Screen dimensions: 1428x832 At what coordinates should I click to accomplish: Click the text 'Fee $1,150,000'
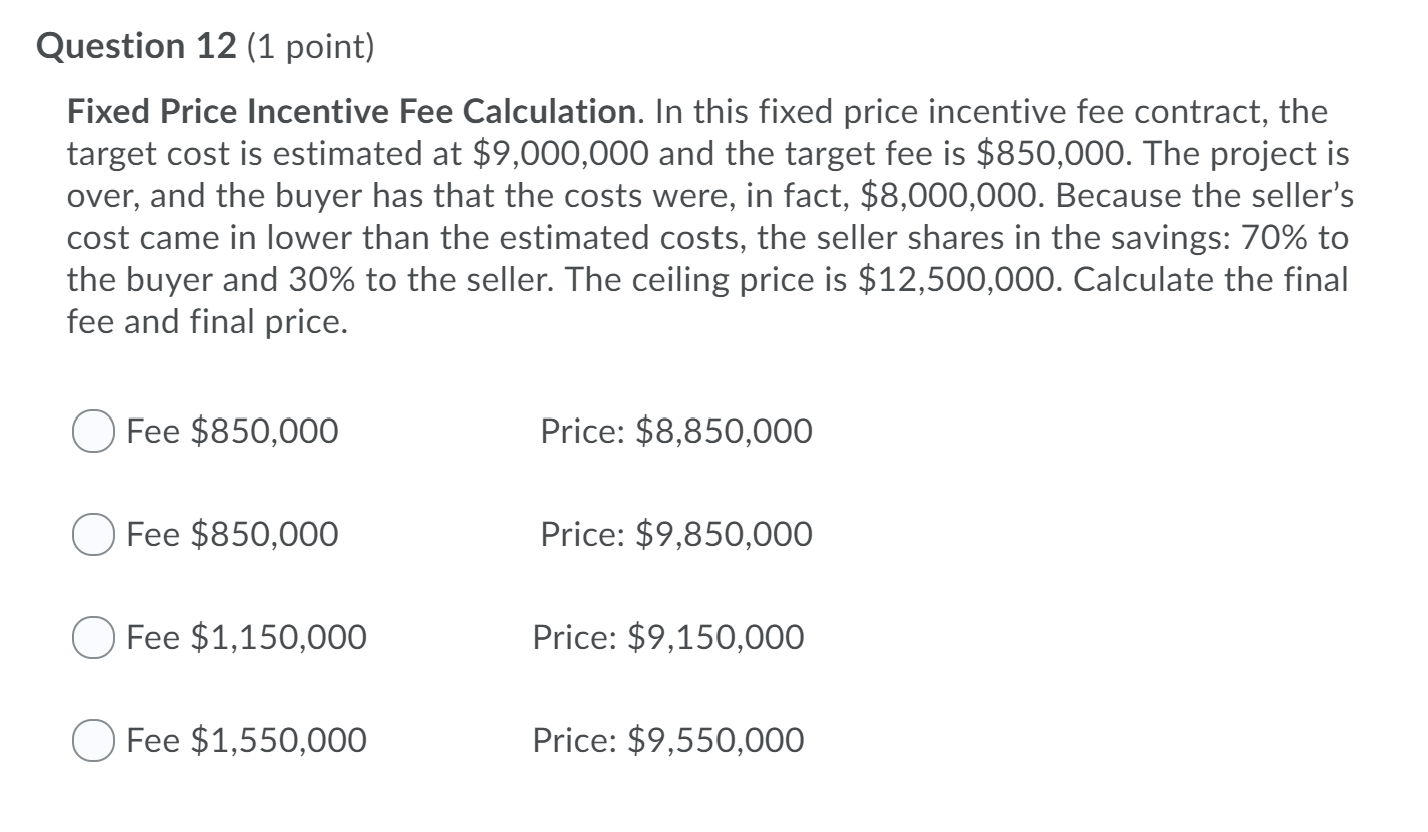point(245,637)
